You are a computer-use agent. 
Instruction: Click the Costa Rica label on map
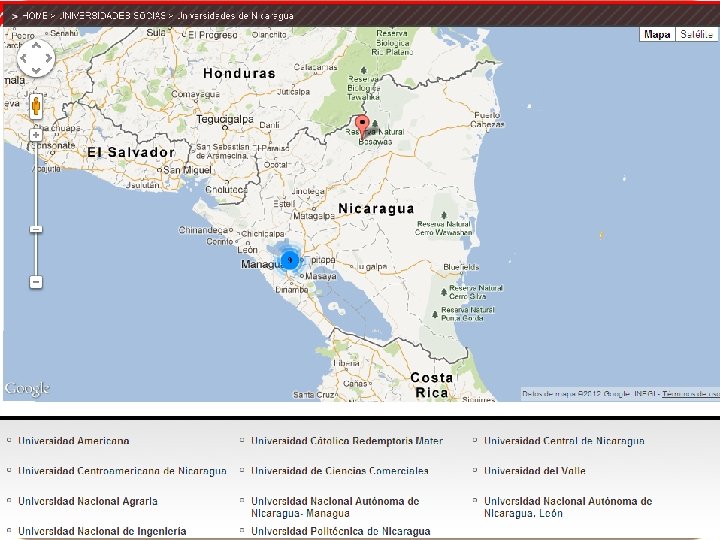coord(431,385)
